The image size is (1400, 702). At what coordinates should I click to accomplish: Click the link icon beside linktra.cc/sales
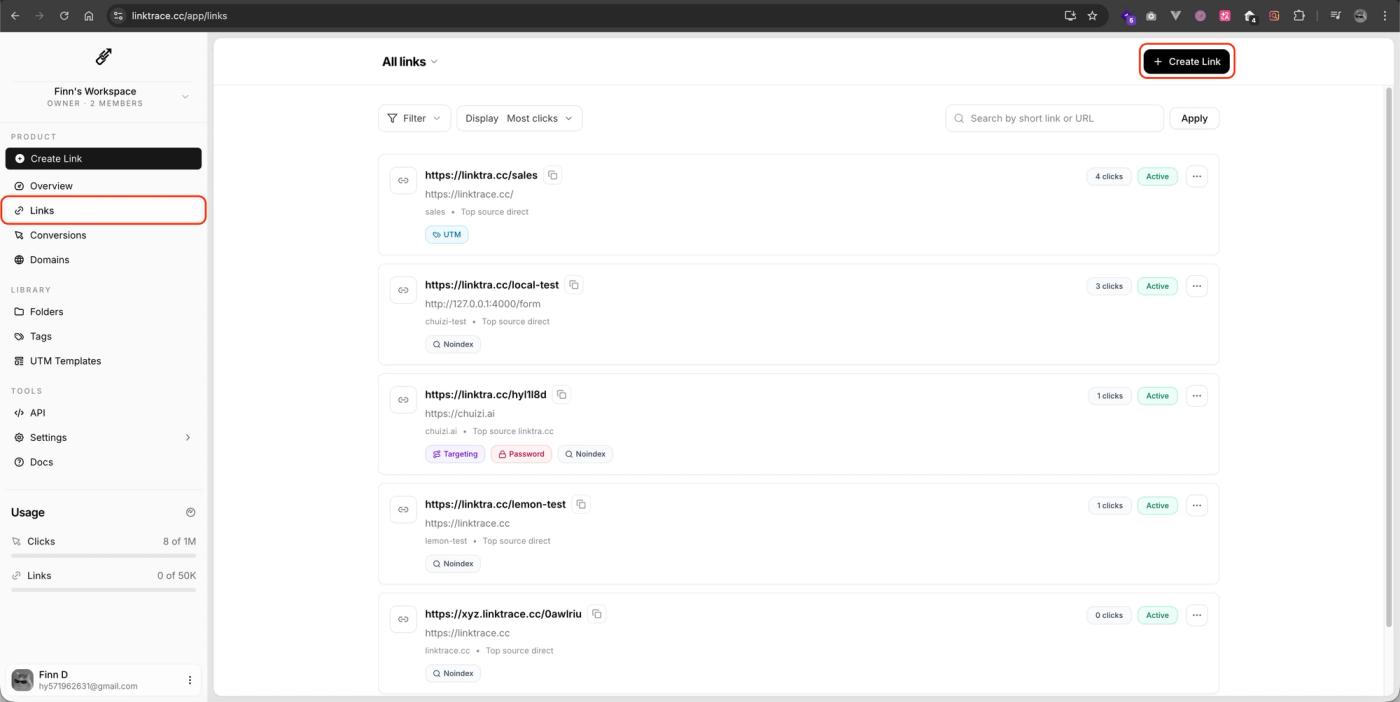tap(403, 181)
